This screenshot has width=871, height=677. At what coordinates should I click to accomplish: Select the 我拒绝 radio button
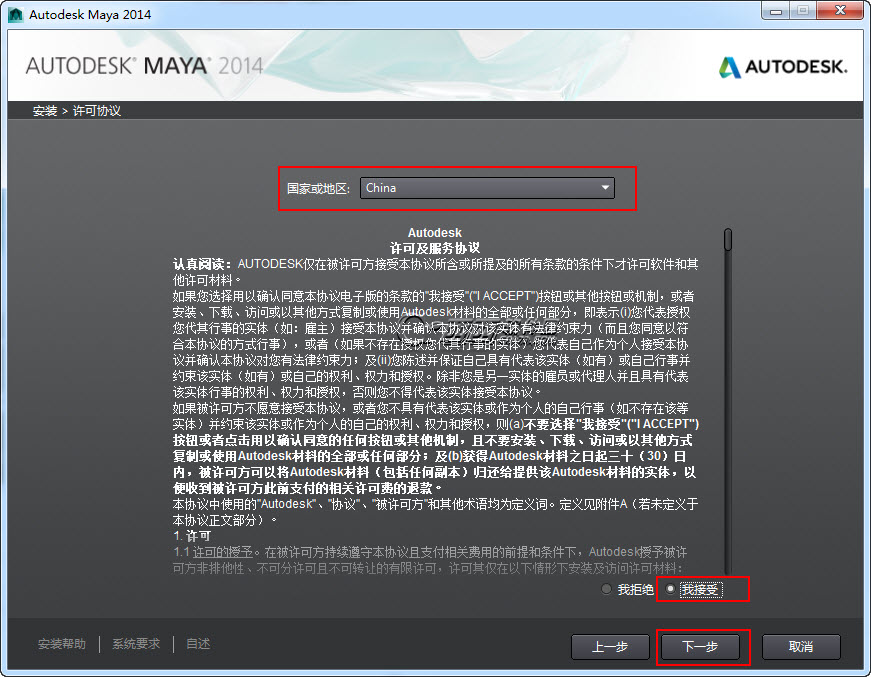point(607,589)
